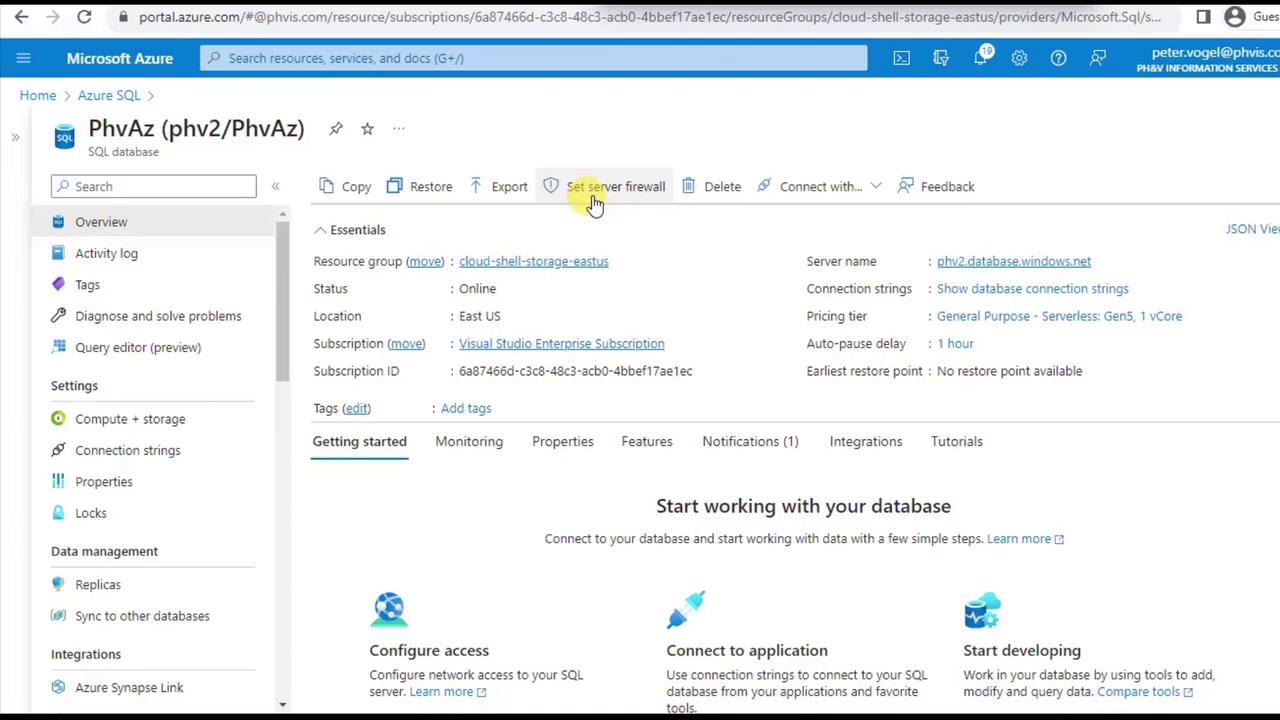Click the Azure global search bar

pyautogui.click(x=534, y=58)
